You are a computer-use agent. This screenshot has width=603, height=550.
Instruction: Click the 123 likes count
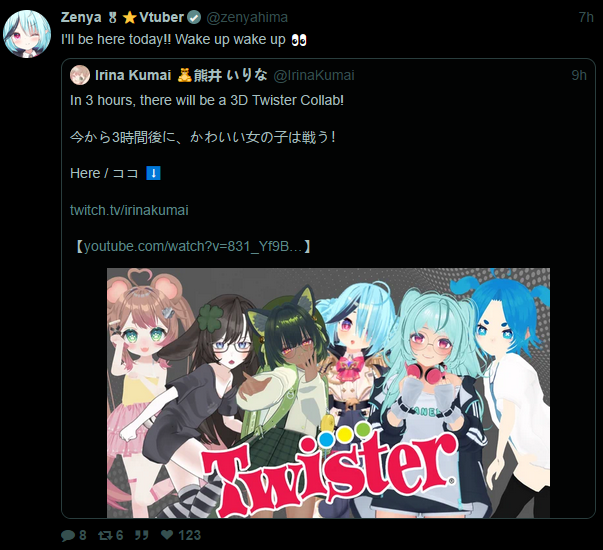pos(190,535)
